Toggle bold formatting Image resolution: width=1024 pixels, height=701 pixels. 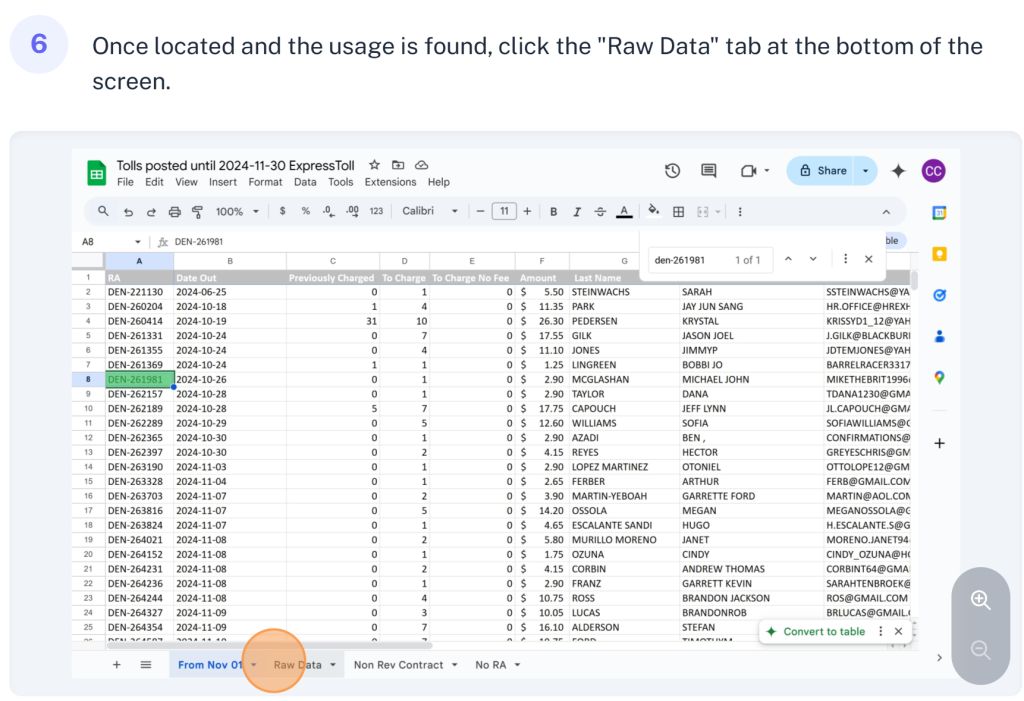pyautogui.click(x=553, y=212)
